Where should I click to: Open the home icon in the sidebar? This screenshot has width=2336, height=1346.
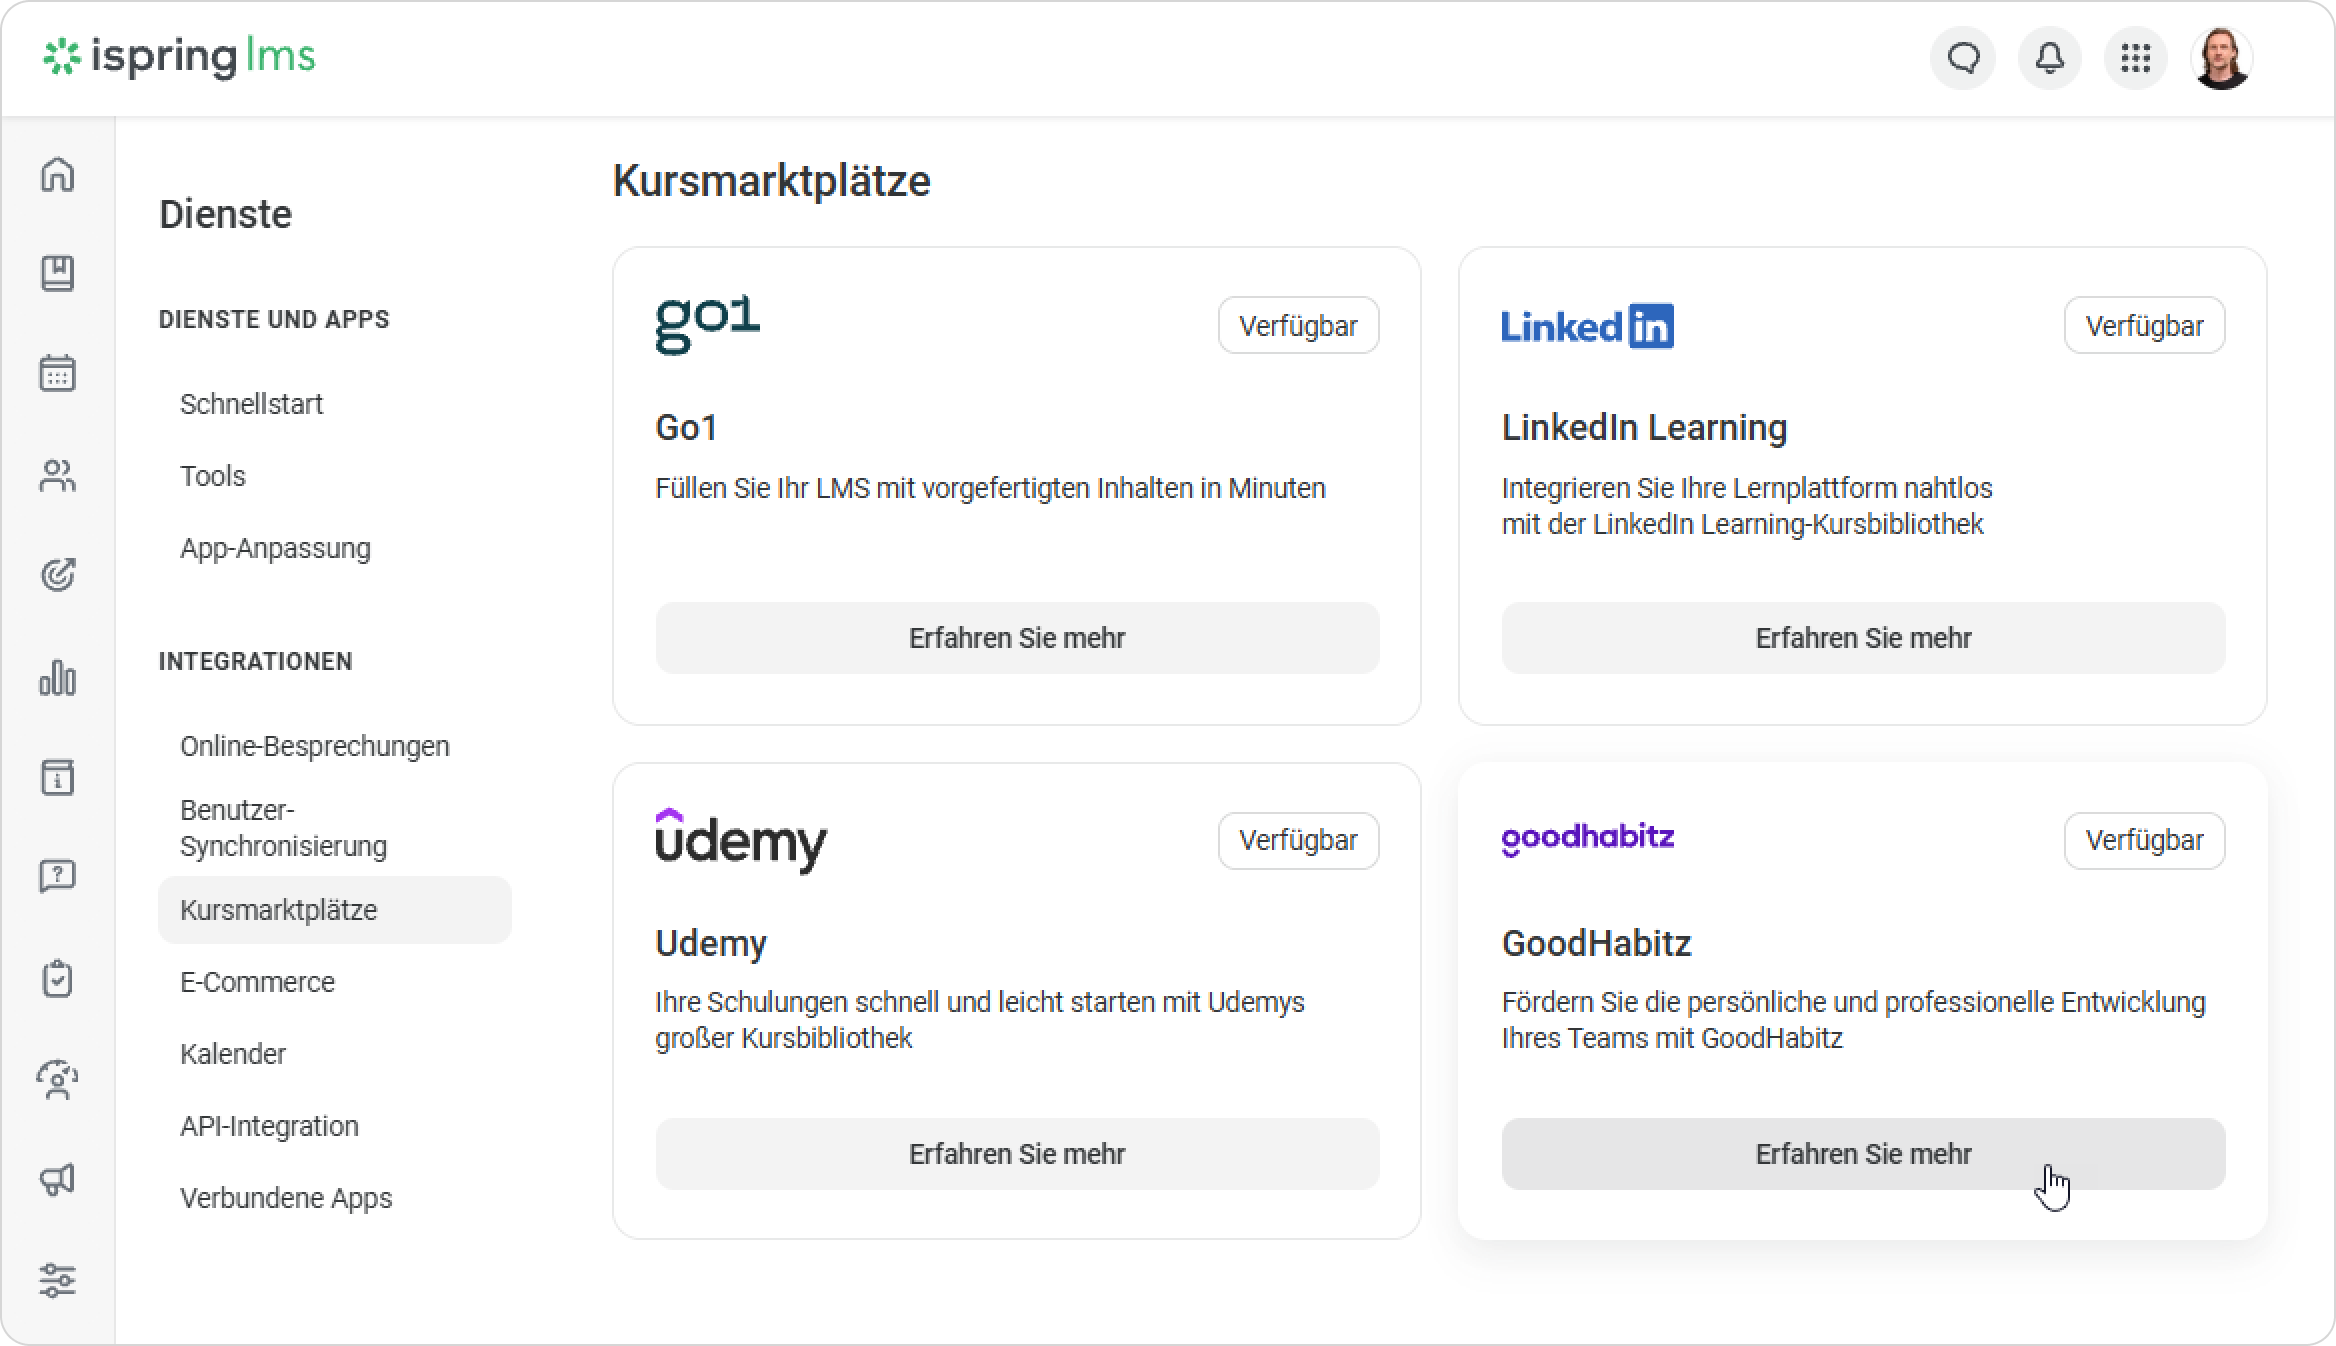click(x=57, y=174)
